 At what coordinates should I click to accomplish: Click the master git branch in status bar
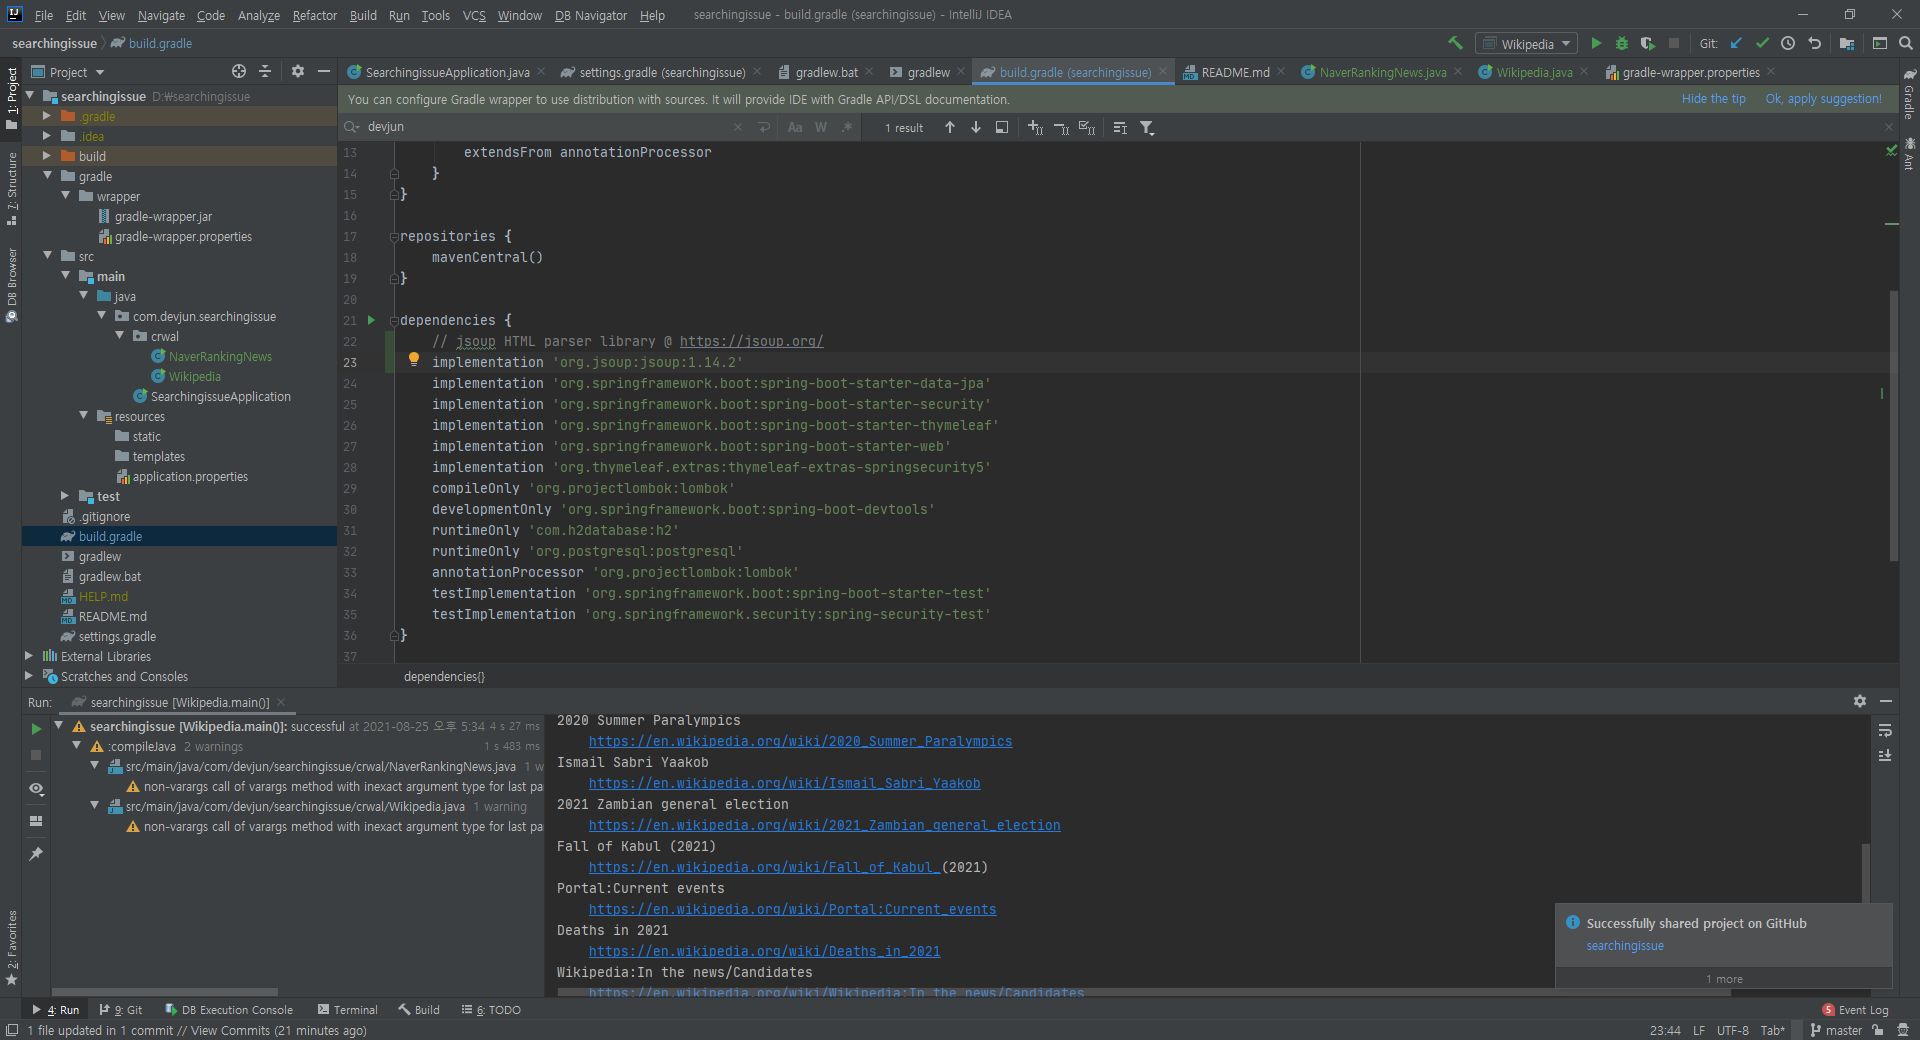point(1836,1030)
